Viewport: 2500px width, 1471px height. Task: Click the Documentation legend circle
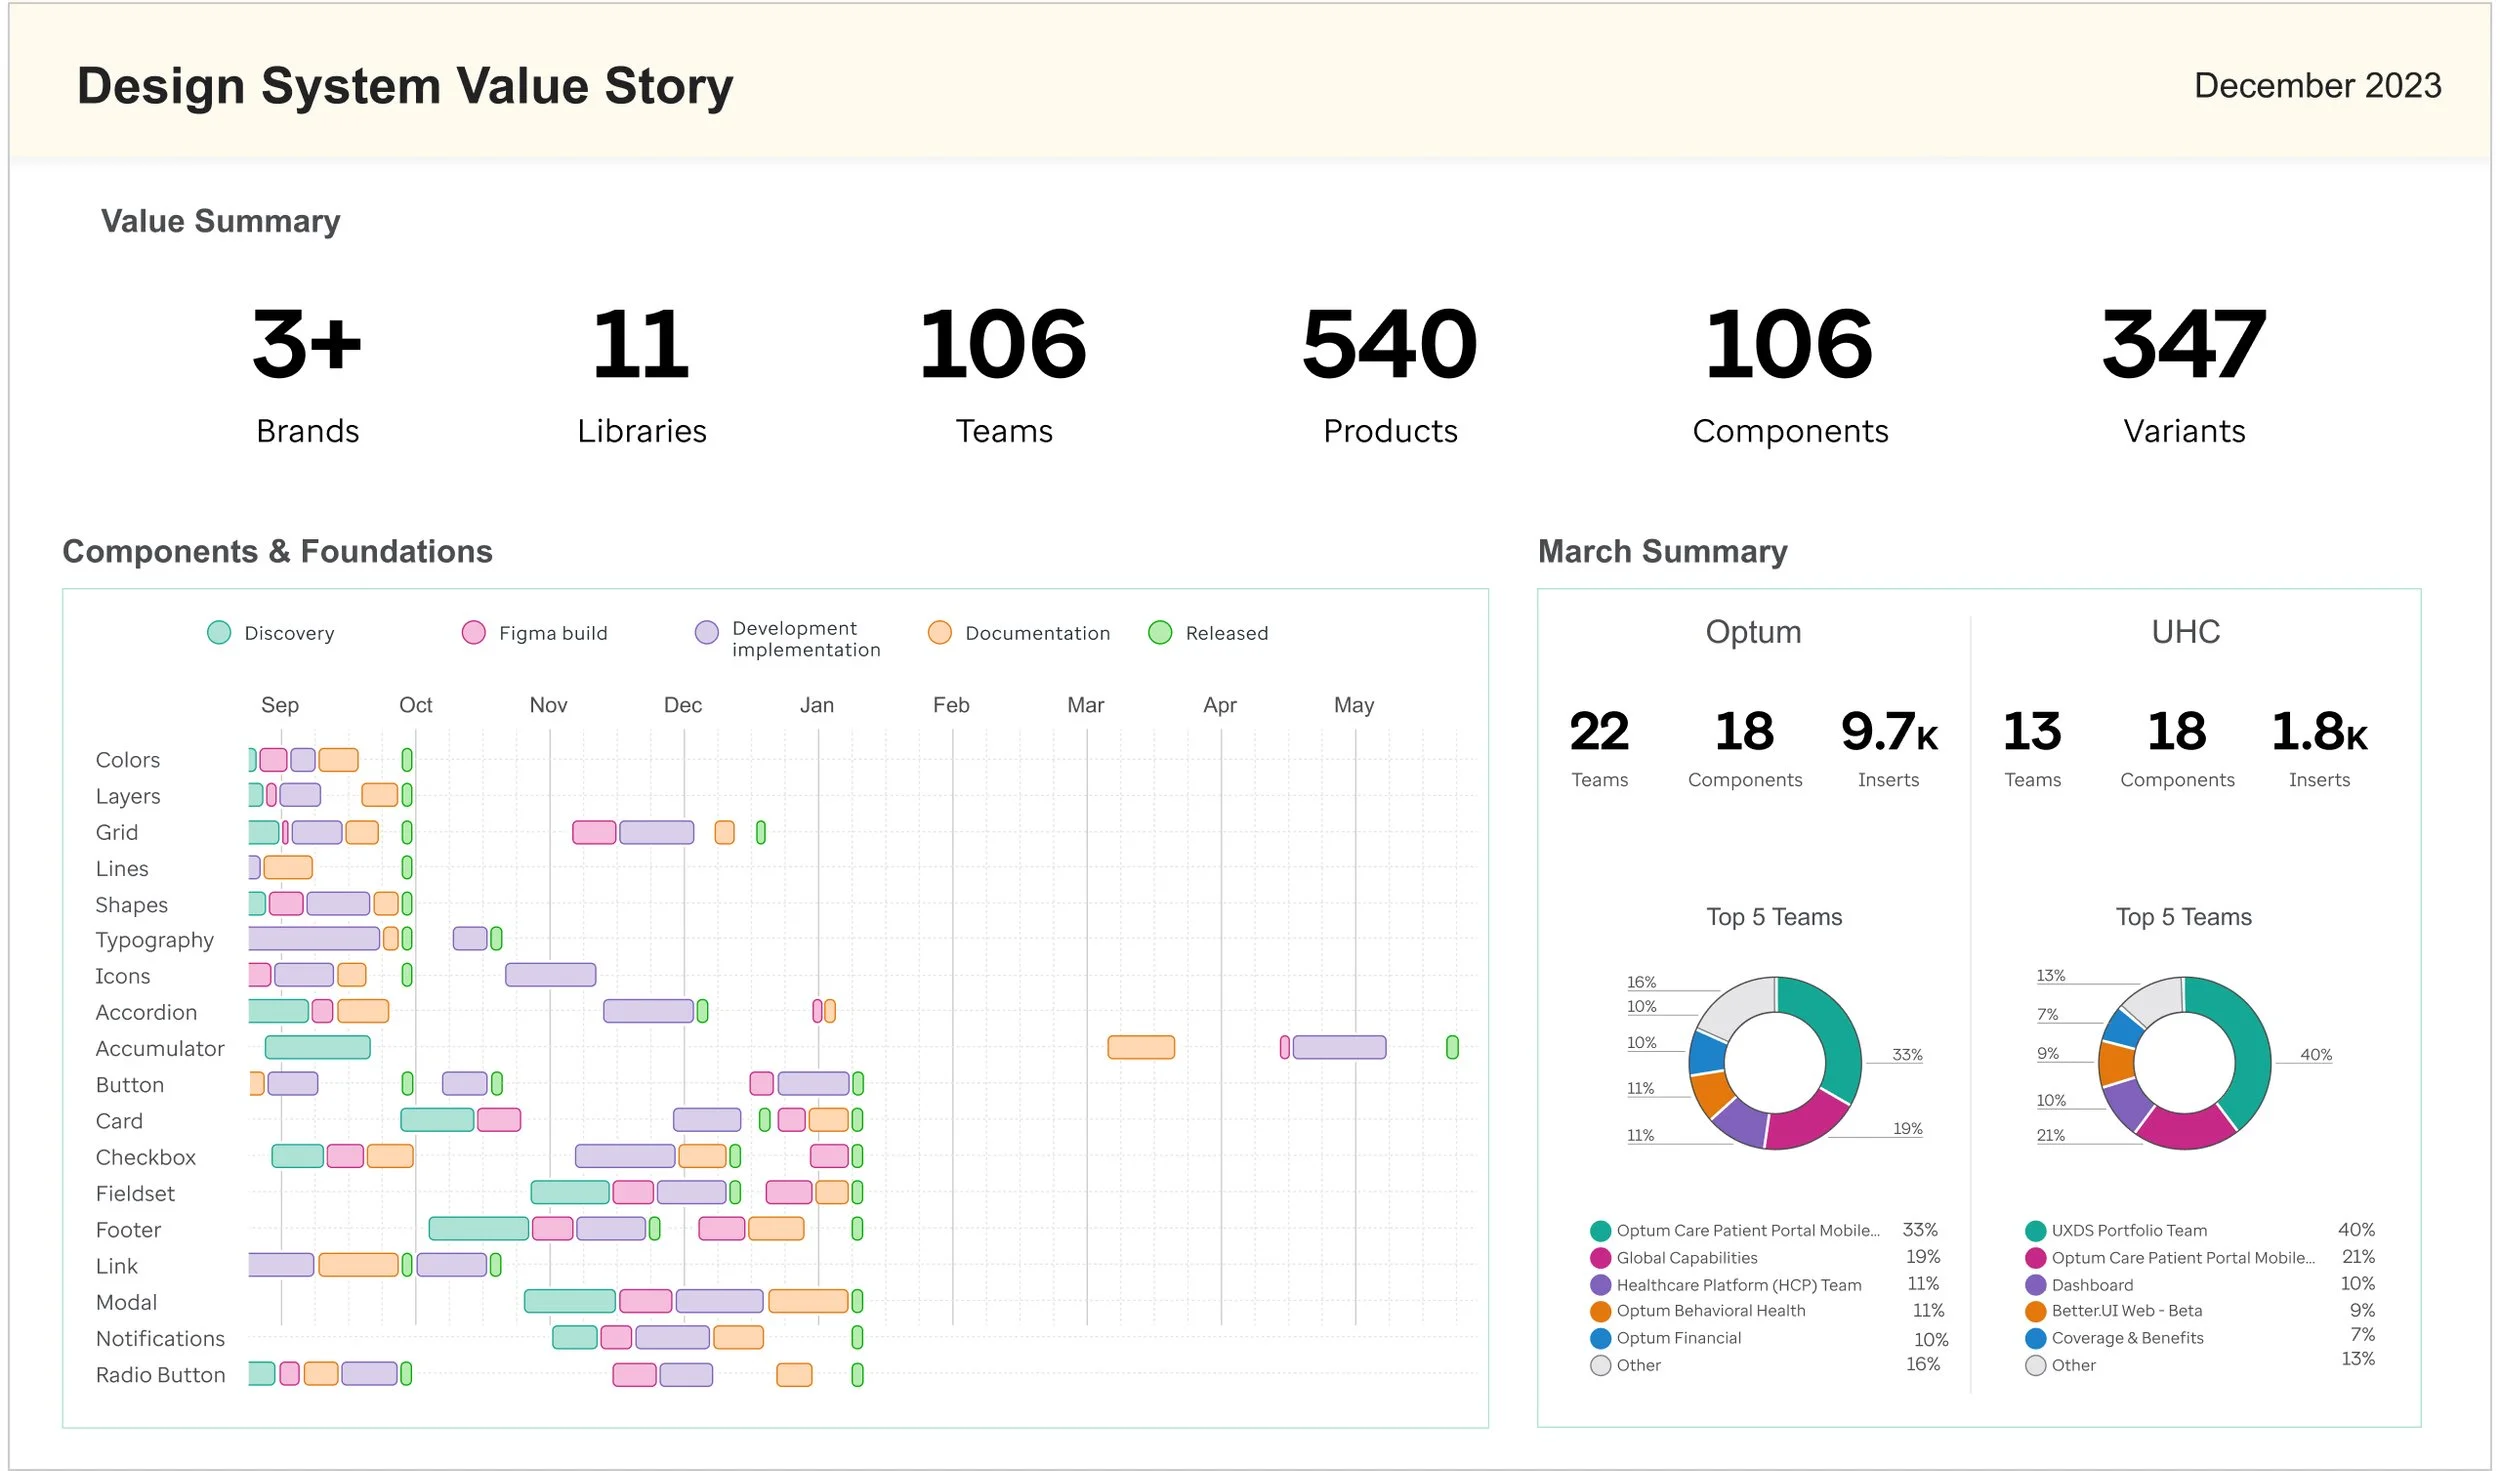pos(940,633)
